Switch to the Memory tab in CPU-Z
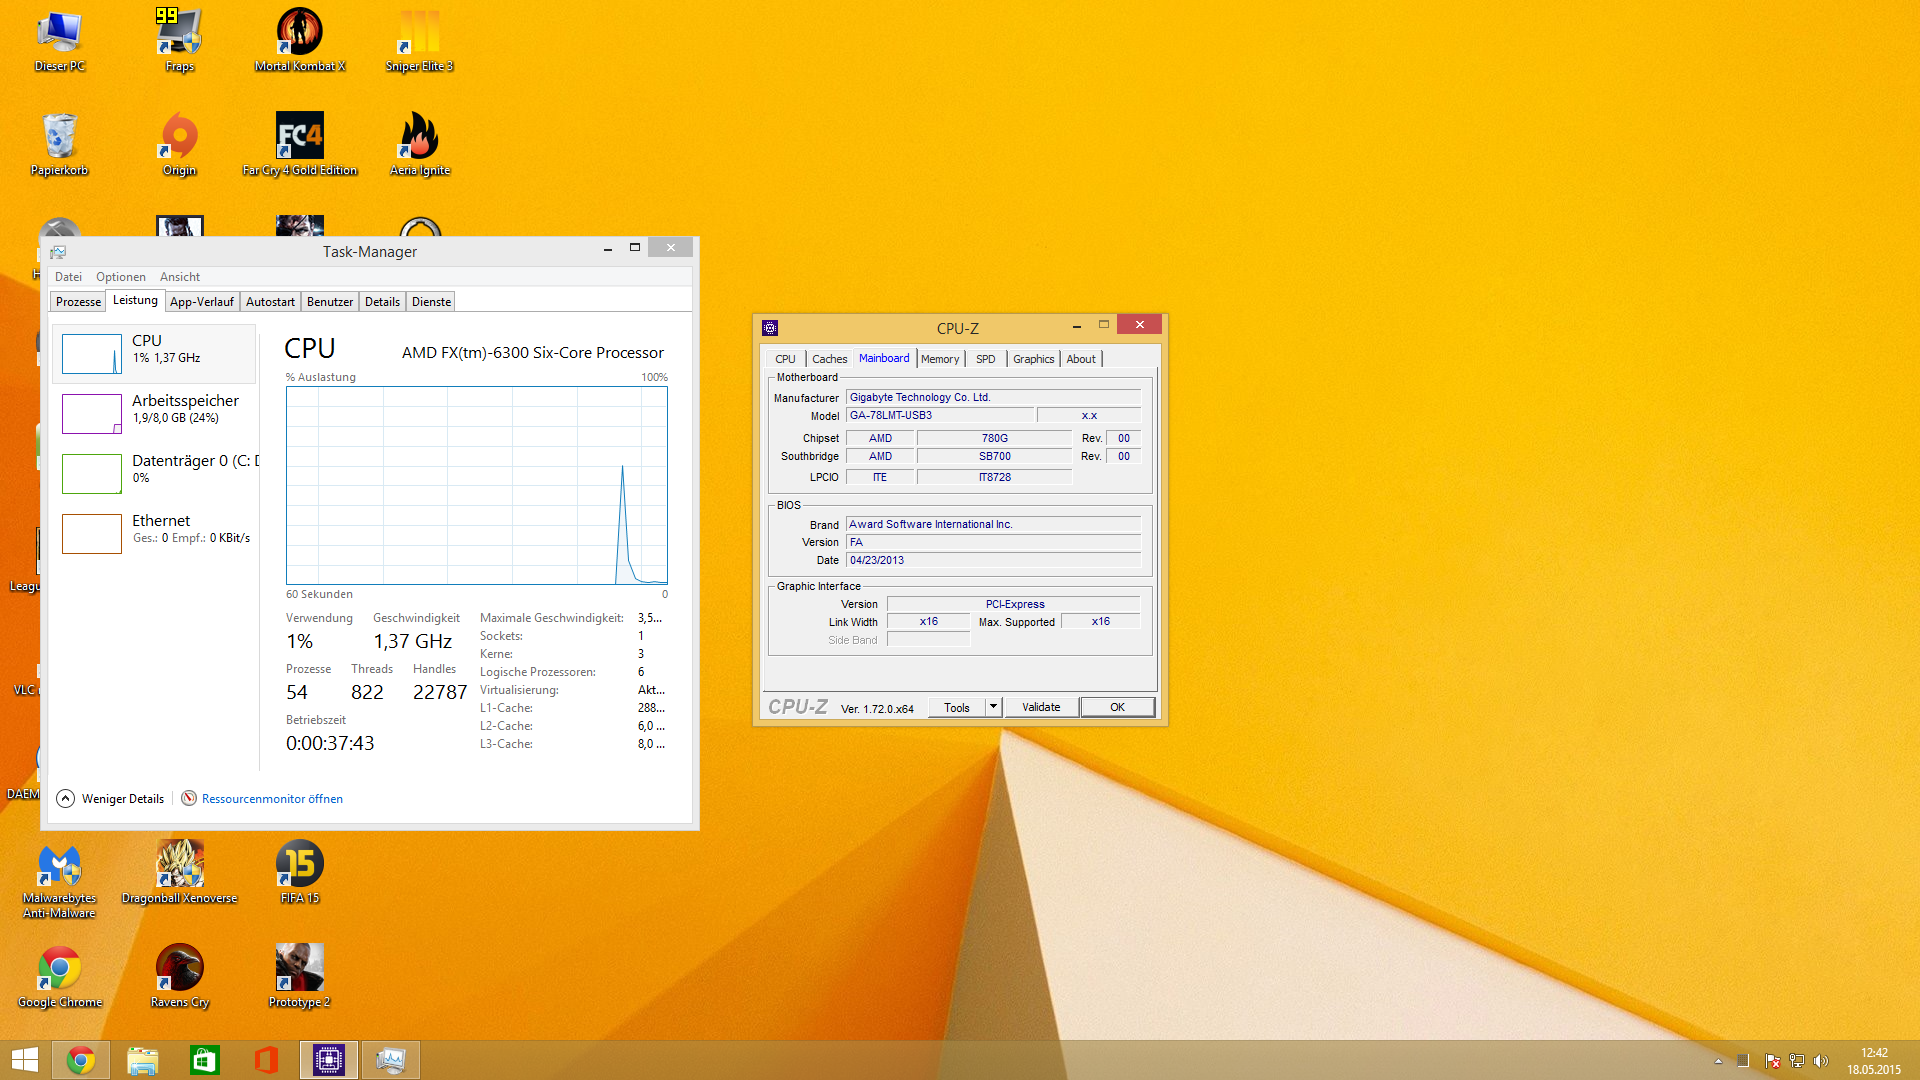This screenshot has height=1080, width=1920. (x=939, y=359)
